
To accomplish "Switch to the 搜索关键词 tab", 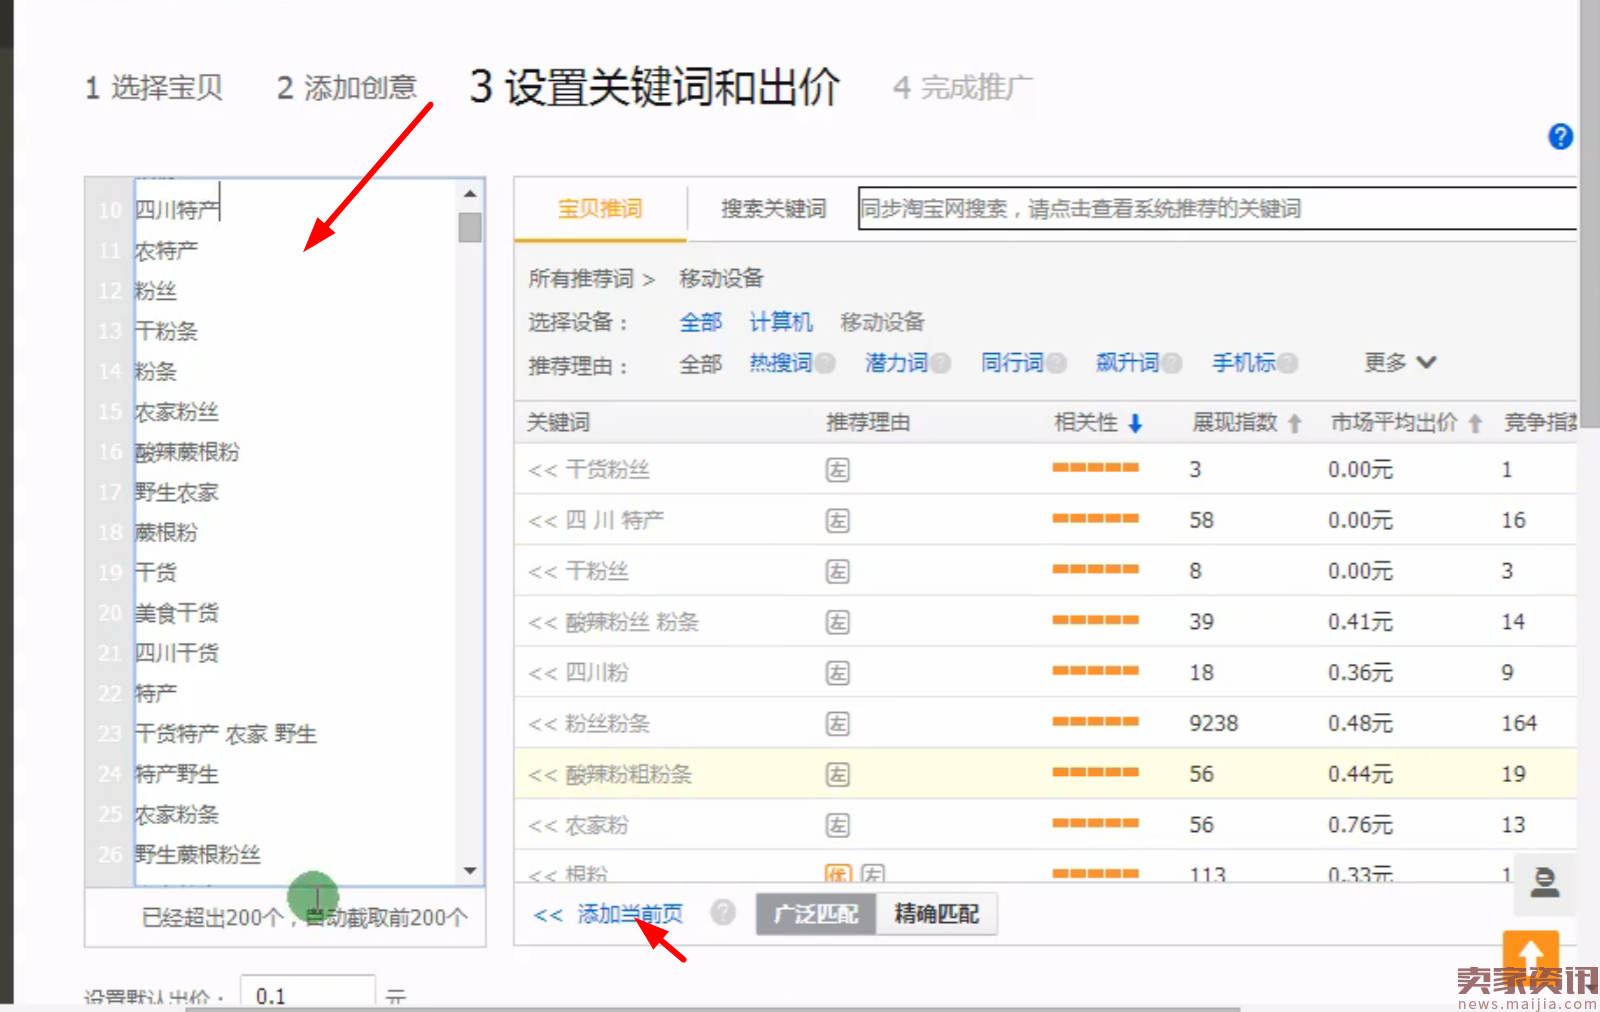I will coord(773,209).
